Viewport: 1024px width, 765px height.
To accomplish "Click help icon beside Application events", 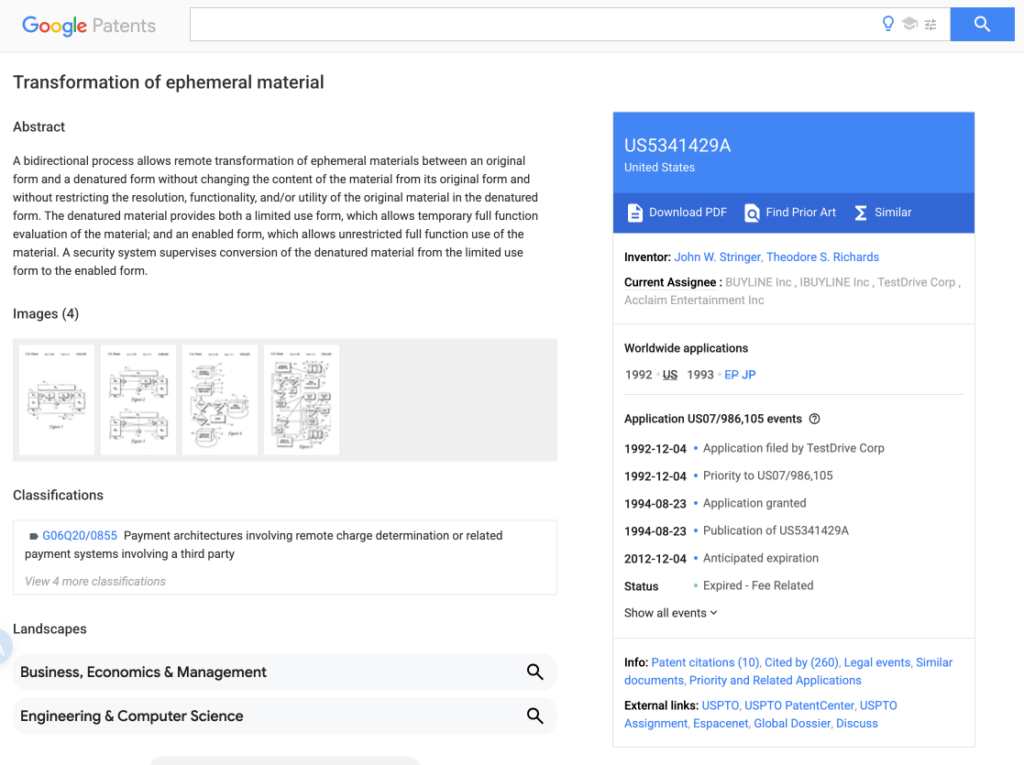I will [x=814, y=419].
